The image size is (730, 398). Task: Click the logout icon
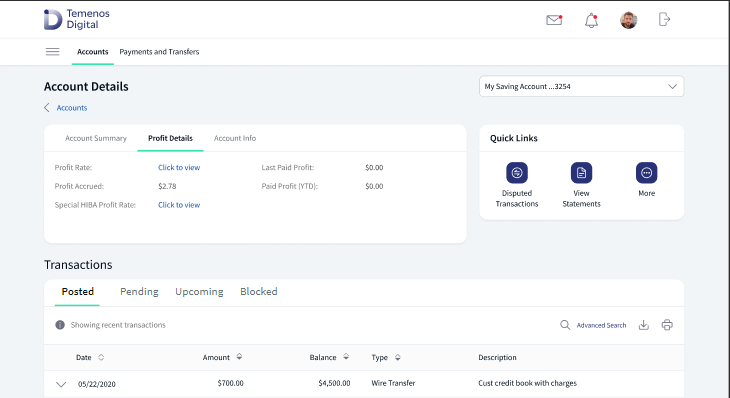pos(664,20)
